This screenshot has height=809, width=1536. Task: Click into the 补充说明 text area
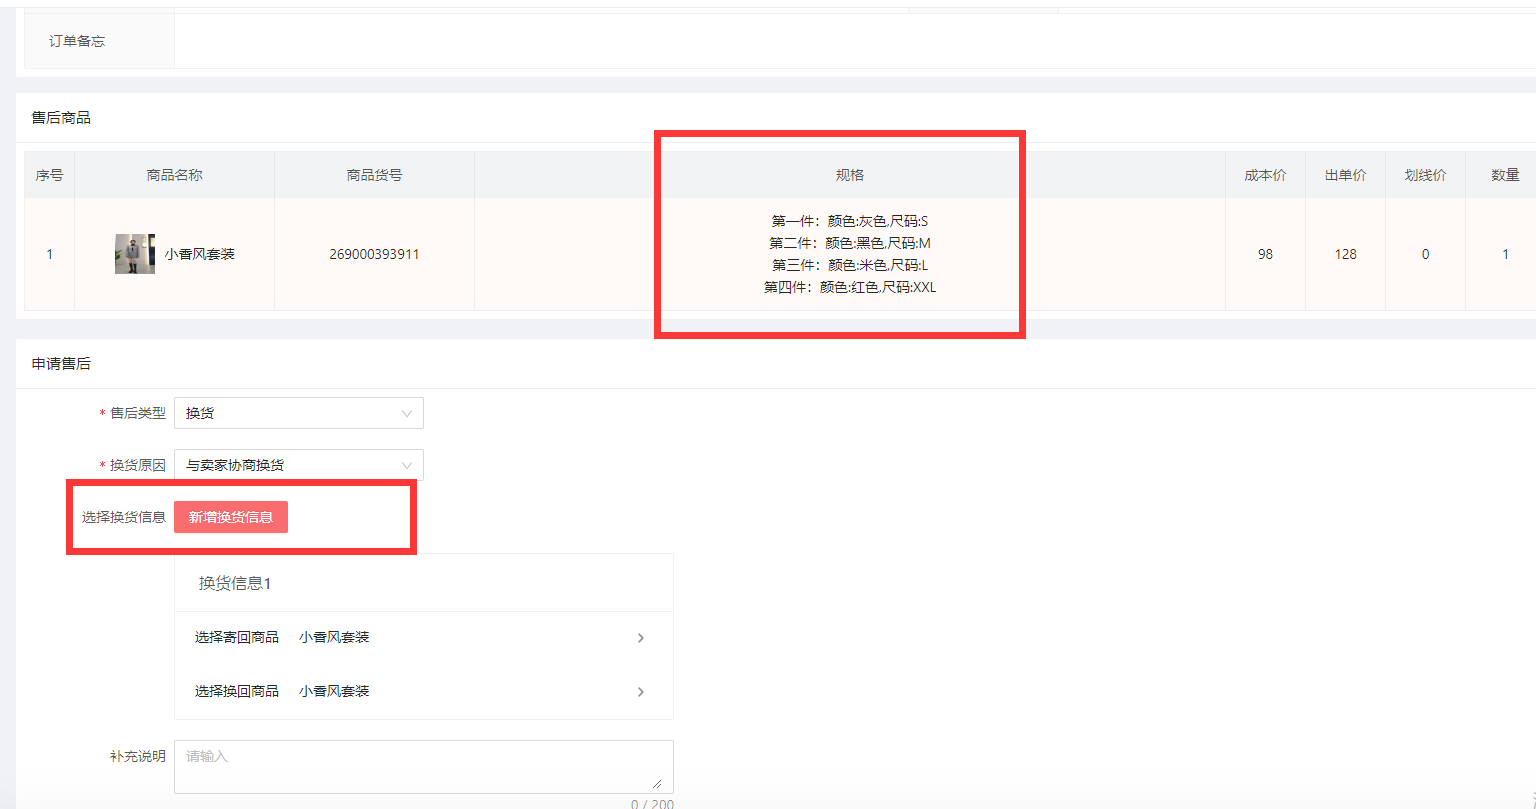[423, 766]
